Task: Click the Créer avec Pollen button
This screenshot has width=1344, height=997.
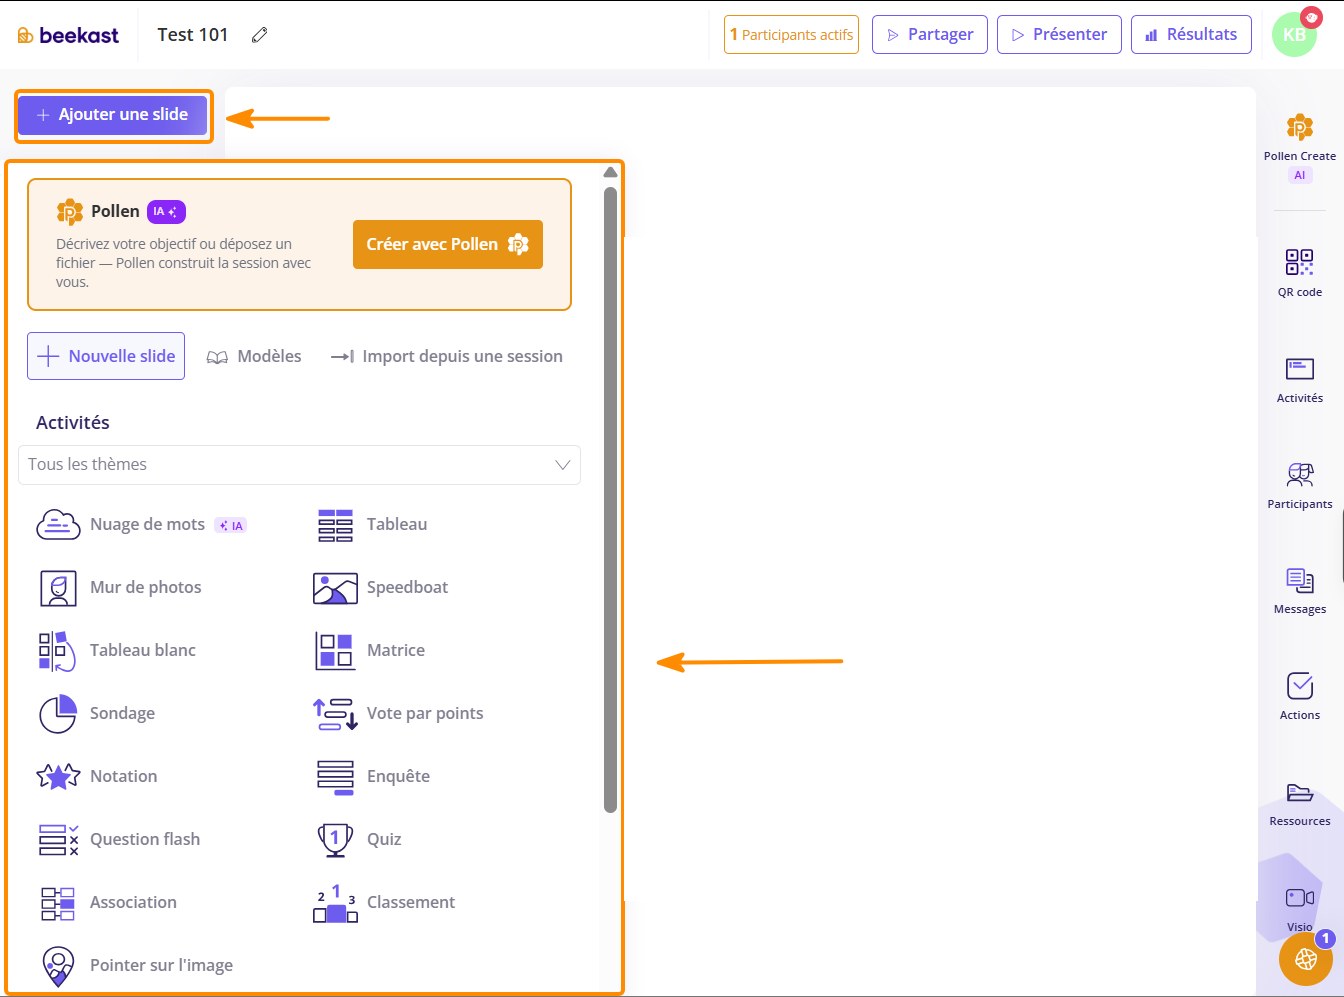Action: tap(448, 245)
